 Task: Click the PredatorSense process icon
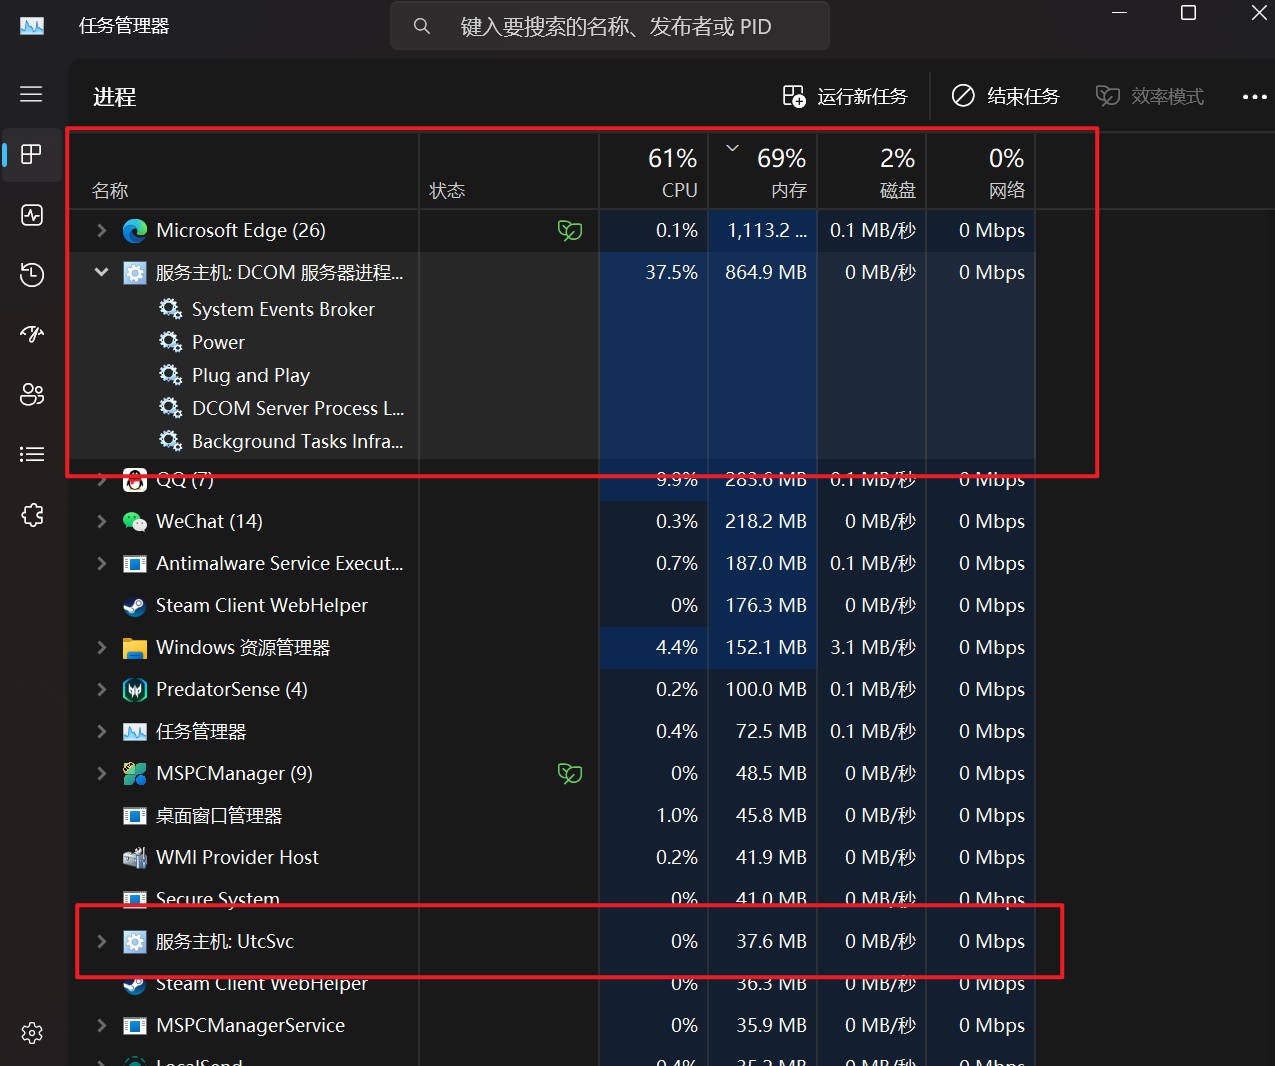click(x=135, y=690)
